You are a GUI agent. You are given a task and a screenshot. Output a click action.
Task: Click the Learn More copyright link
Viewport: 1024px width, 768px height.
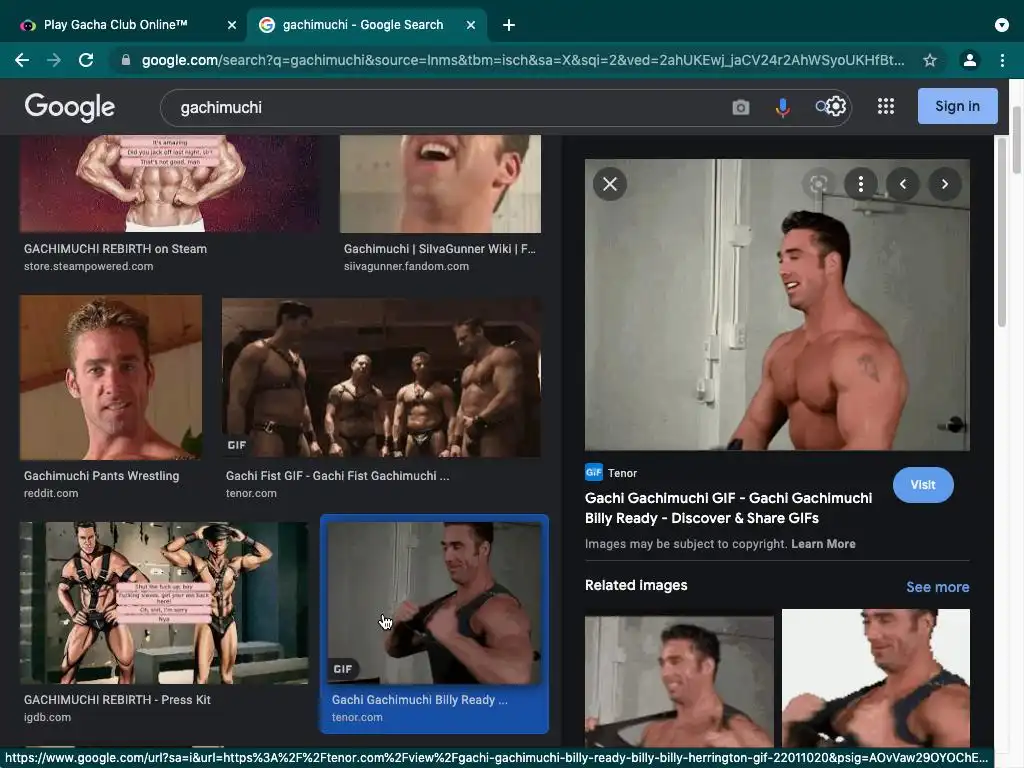pyautogui.click(x=823, y=544)
